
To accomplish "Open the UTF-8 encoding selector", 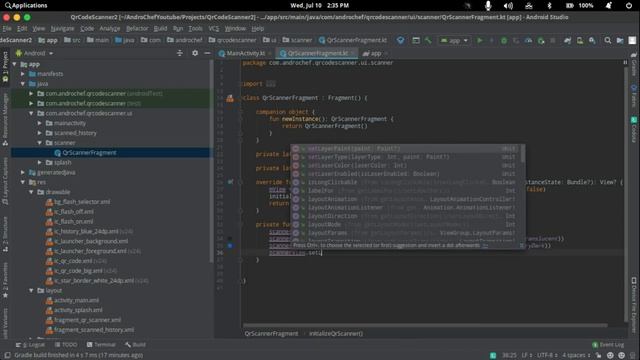I will click(x=547, y=355).
